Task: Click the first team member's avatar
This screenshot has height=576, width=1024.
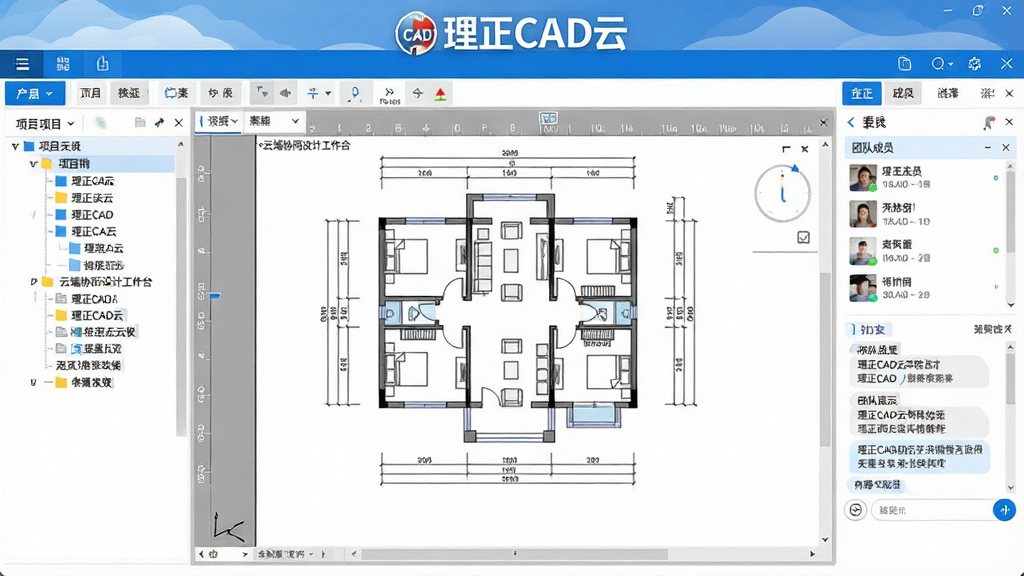Action: pos(863,178)
